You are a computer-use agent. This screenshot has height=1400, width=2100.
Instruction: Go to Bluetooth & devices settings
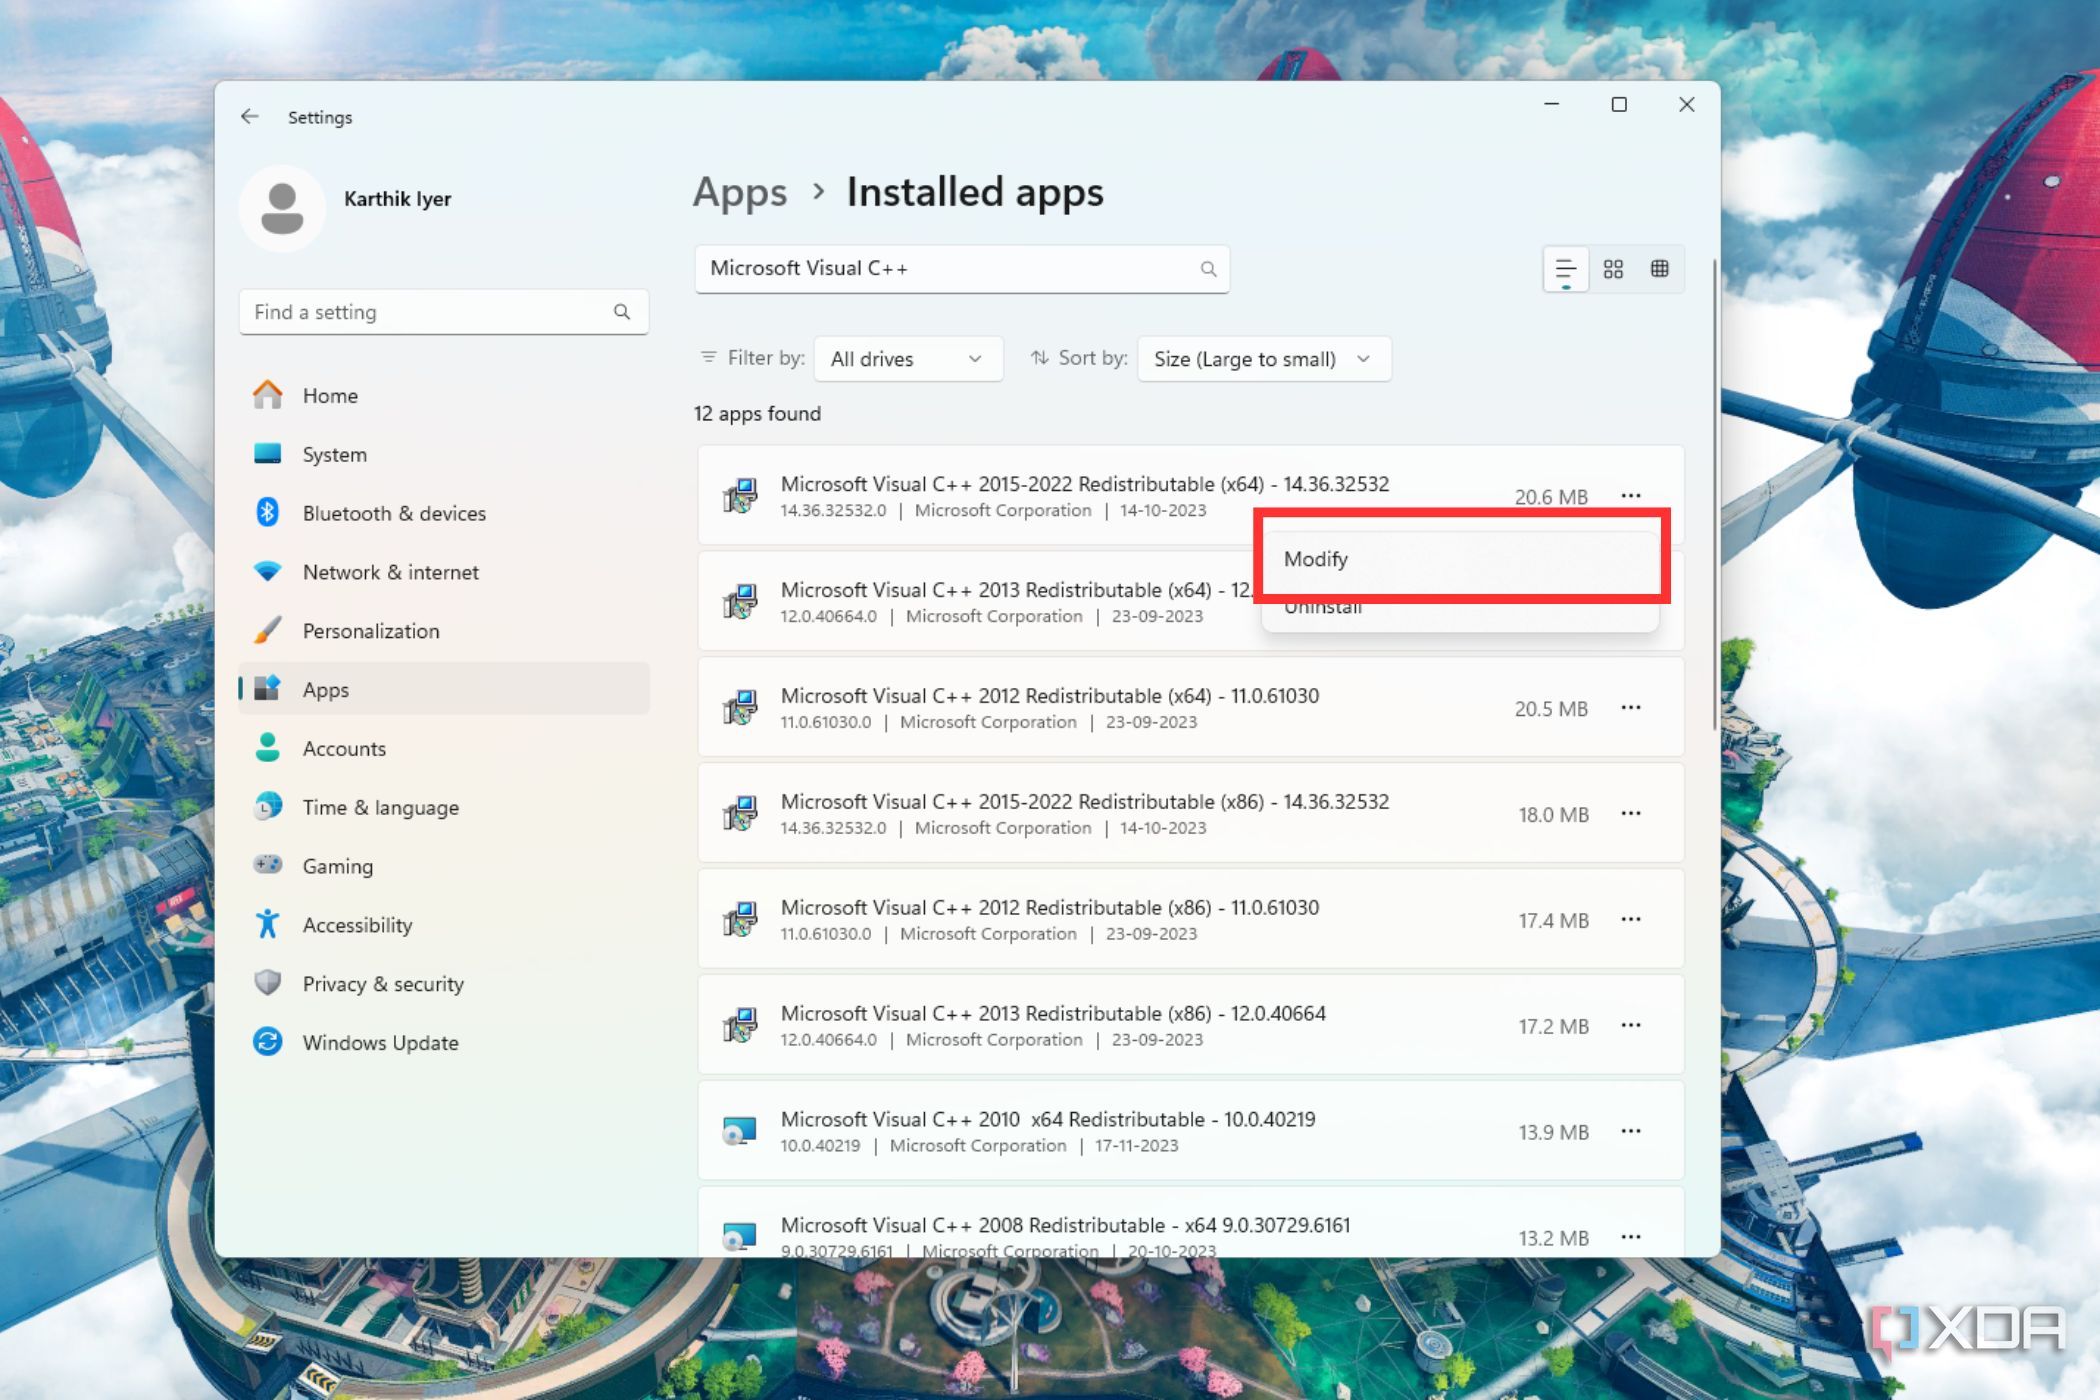point(394,513)
